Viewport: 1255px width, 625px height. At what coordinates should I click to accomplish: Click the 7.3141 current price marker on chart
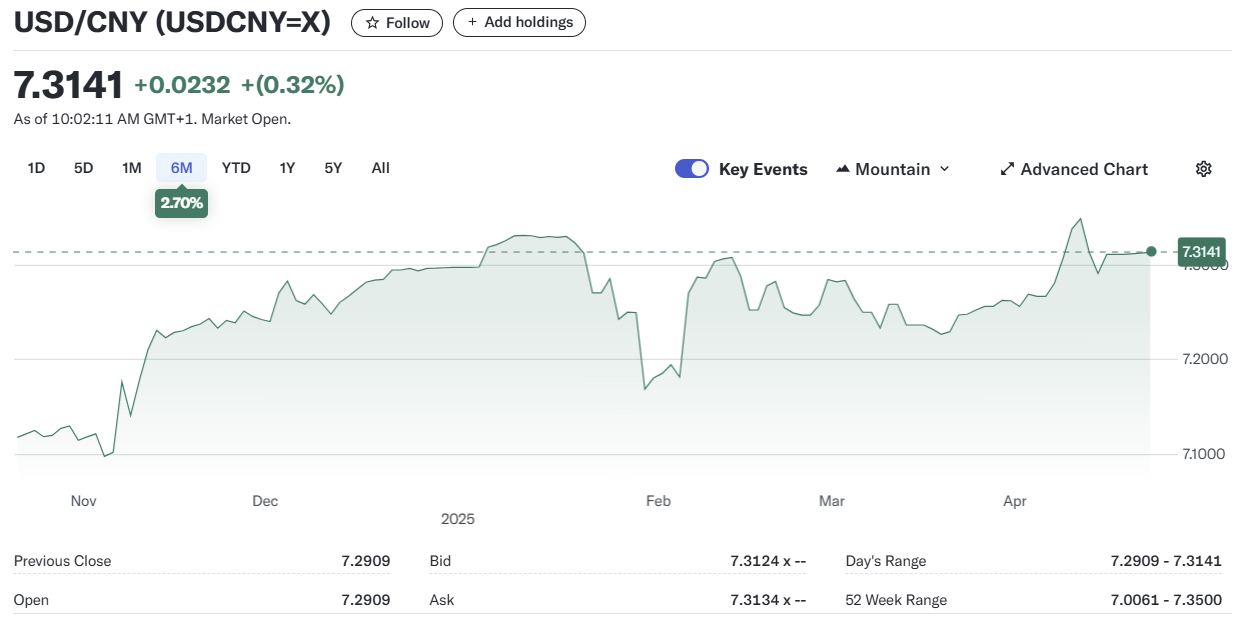pyautogui.click(x=1201, y=251)
